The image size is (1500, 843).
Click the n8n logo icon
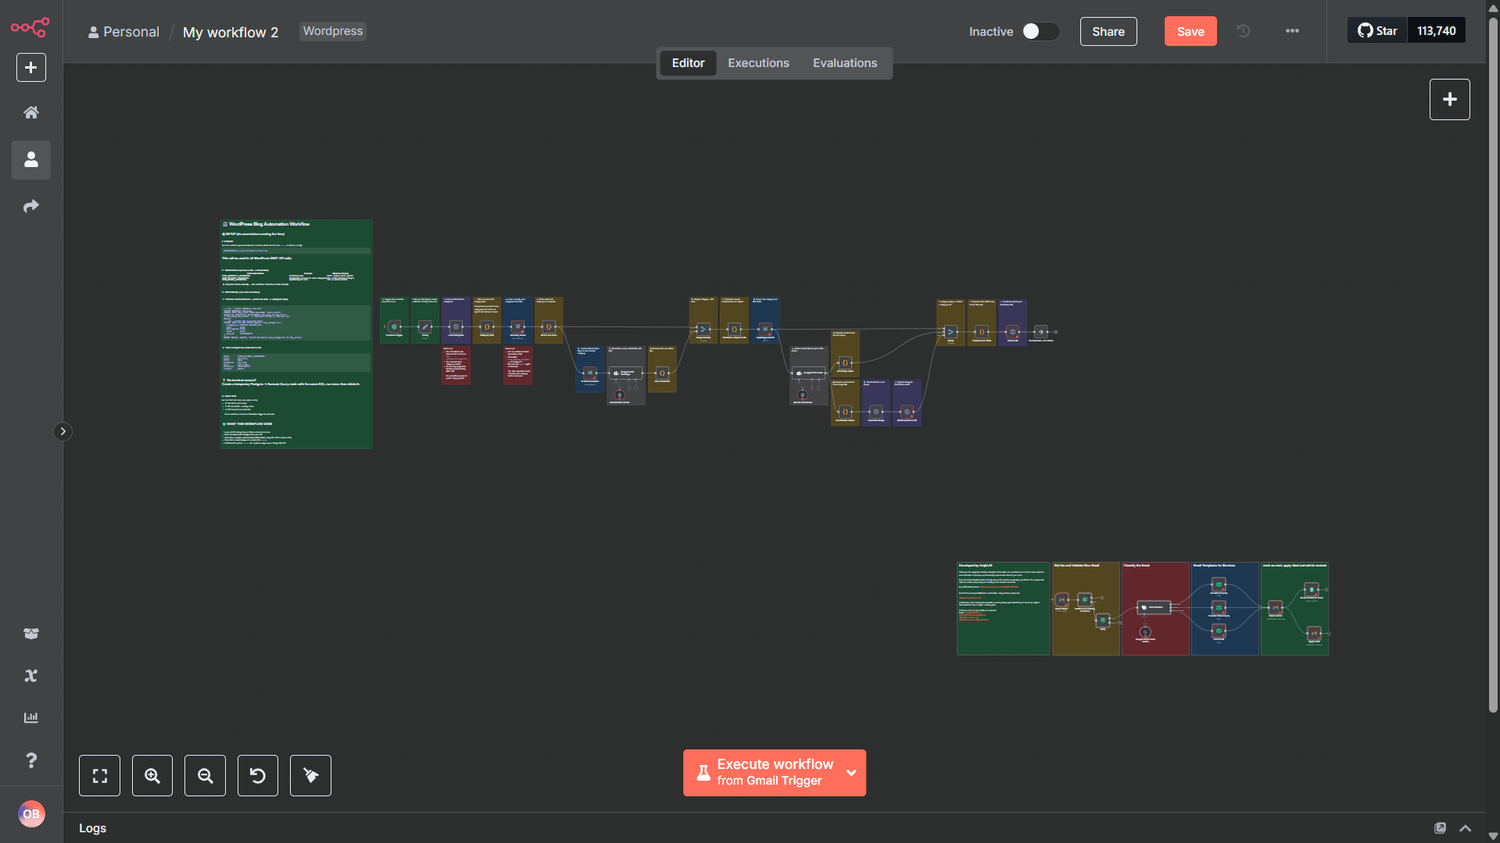(x=30, y=28)
